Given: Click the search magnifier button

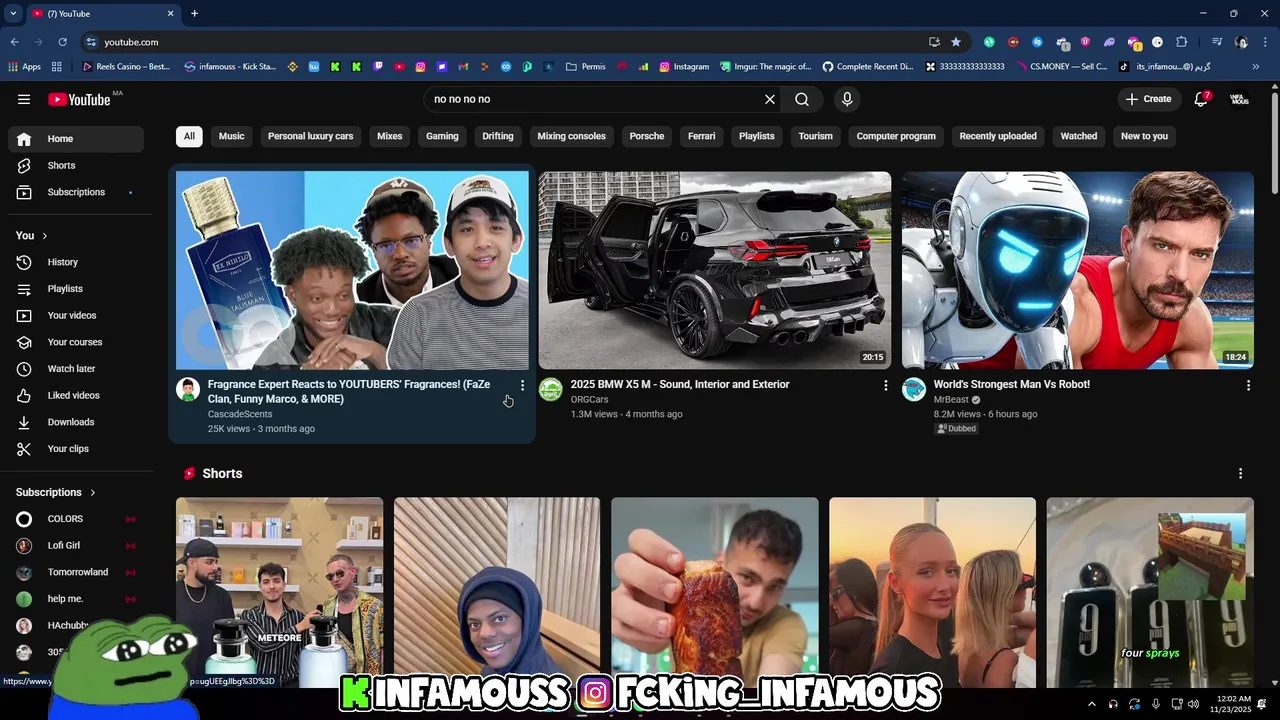Looking at the screenshot, I should 802,99.
